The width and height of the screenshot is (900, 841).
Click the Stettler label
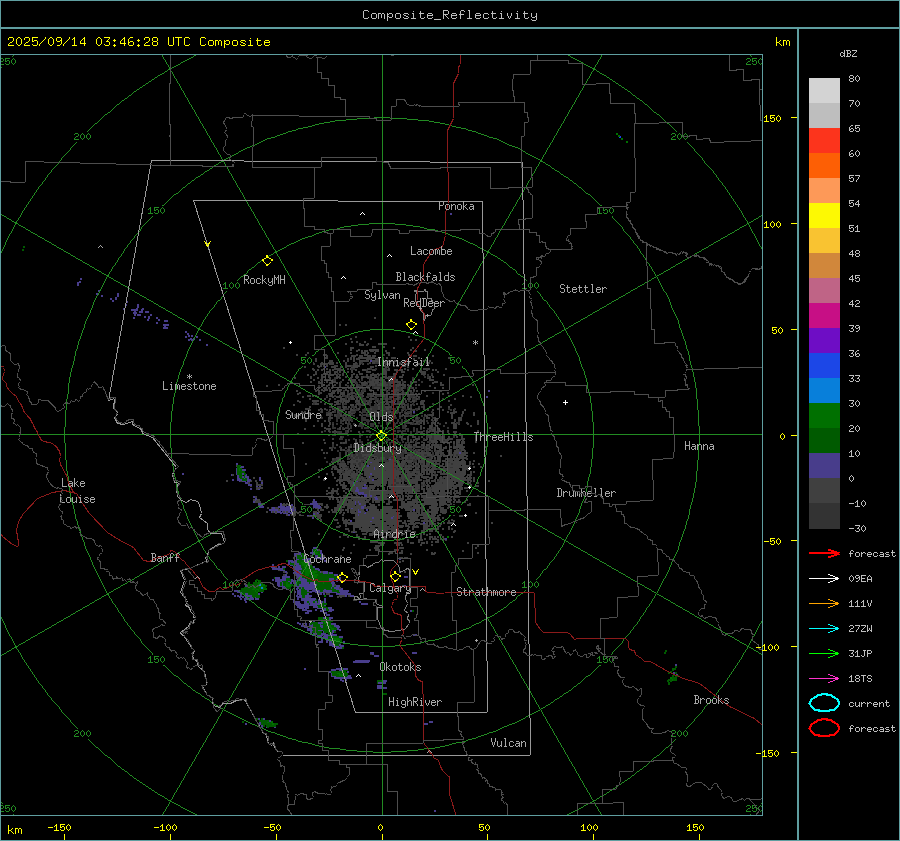pos(583,289)
